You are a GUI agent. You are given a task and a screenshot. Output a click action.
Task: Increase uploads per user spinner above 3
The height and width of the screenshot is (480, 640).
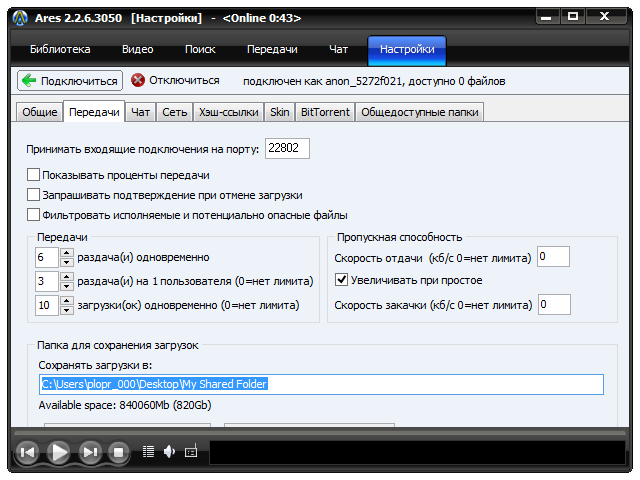click(67, 277)
